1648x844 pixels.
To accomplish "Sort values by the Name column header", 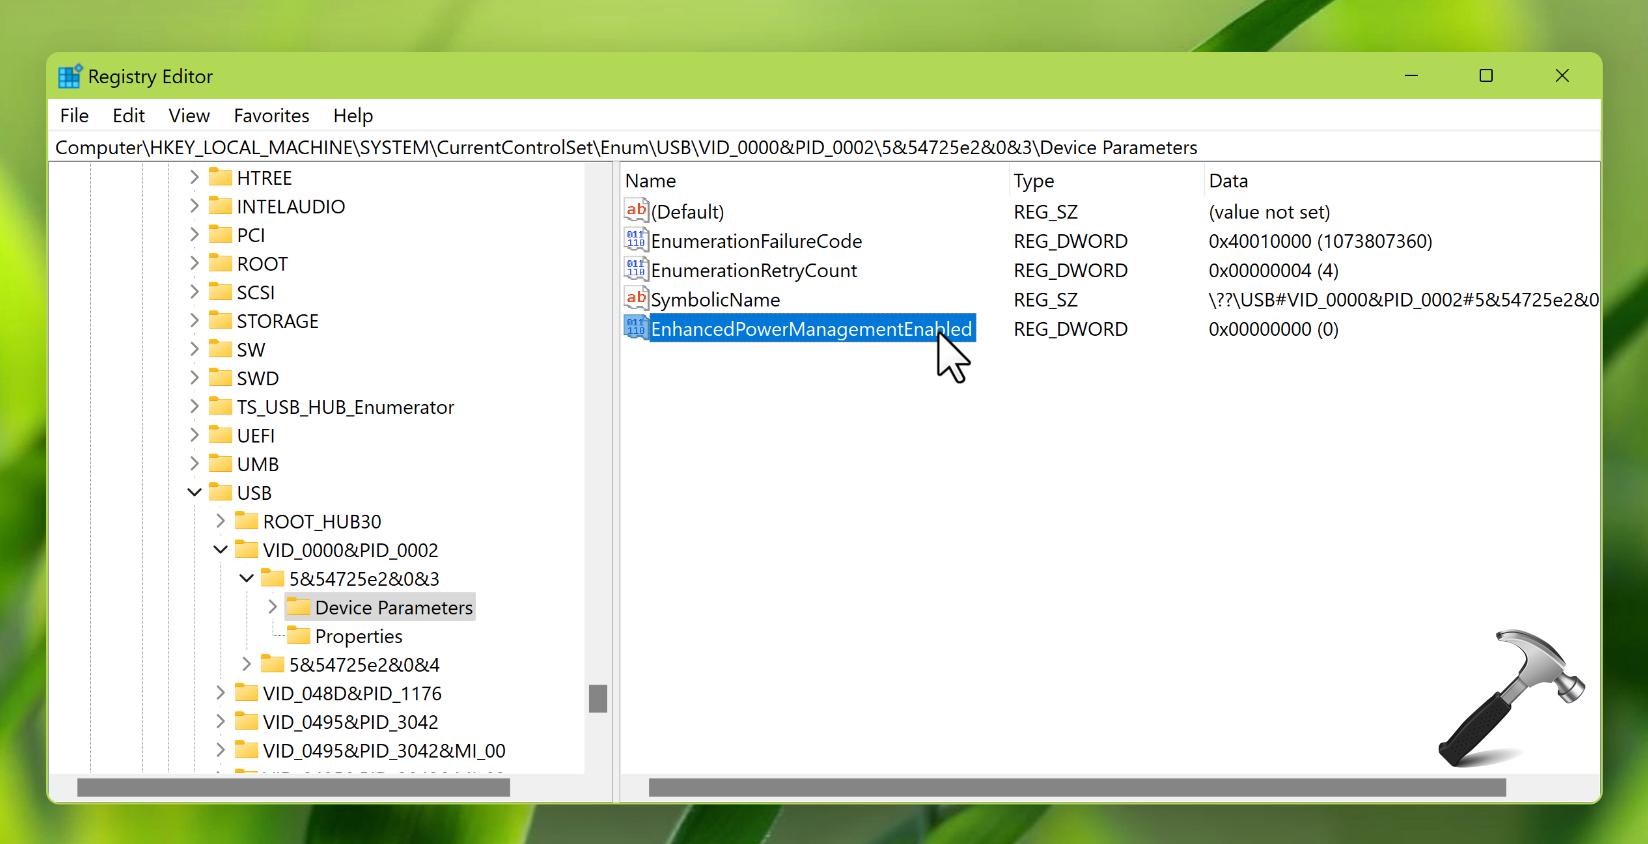I will pyautogui.click(x=651, y=181).
